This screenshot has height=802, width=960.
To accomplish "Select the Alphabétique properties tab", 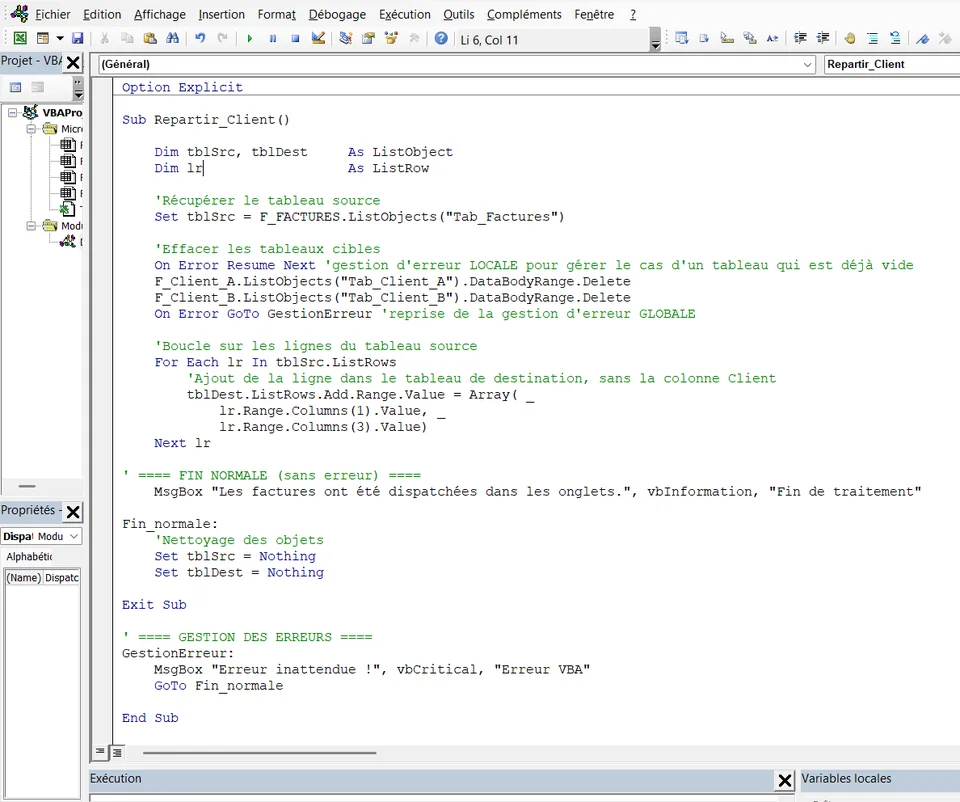I will coord(29,557).
